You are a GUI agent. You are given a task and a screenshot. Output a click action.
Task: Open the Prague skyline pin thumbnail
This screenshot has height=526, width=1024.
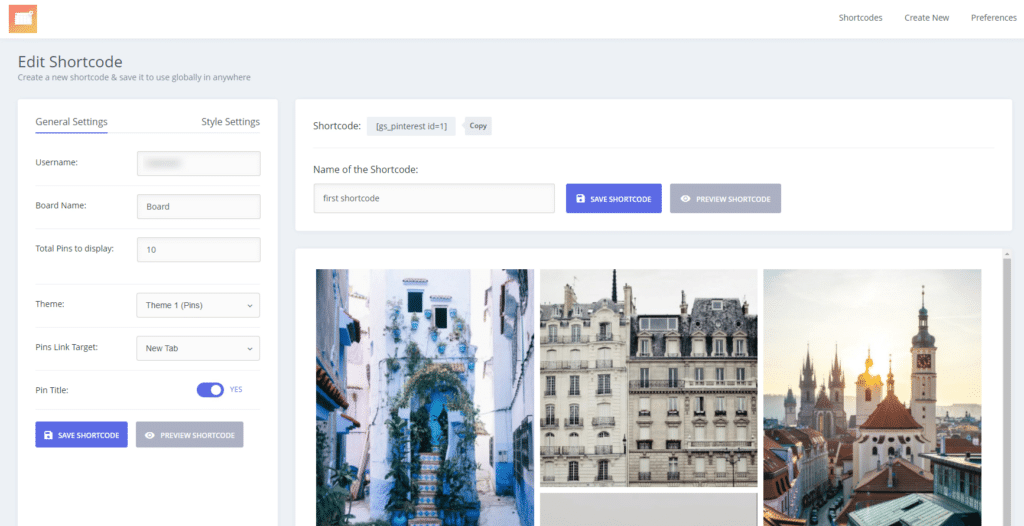872,397
